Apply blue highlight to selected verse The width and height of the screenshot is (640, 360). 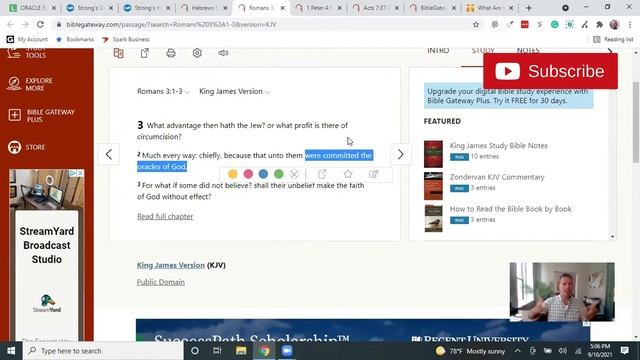point(263,174)
